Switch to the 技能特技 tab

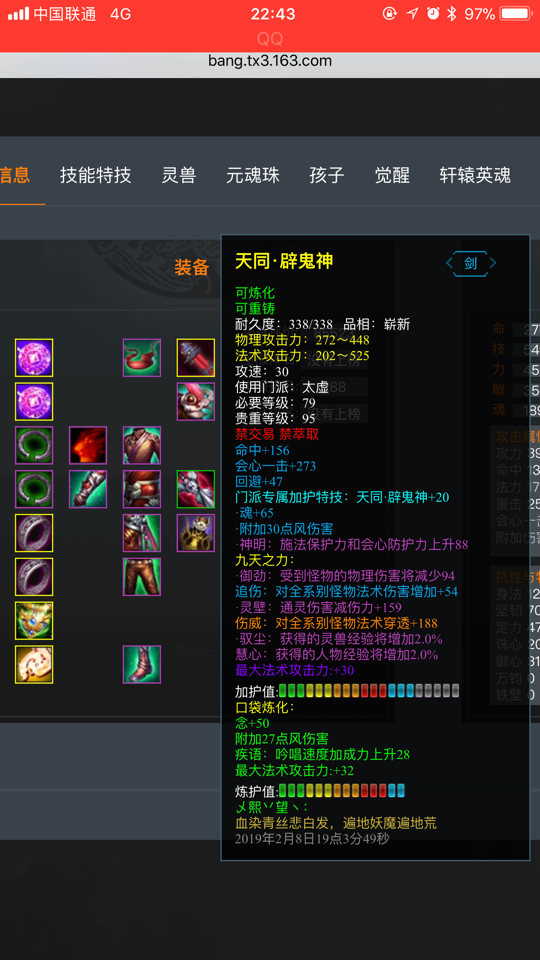click(x=96, y=176)
